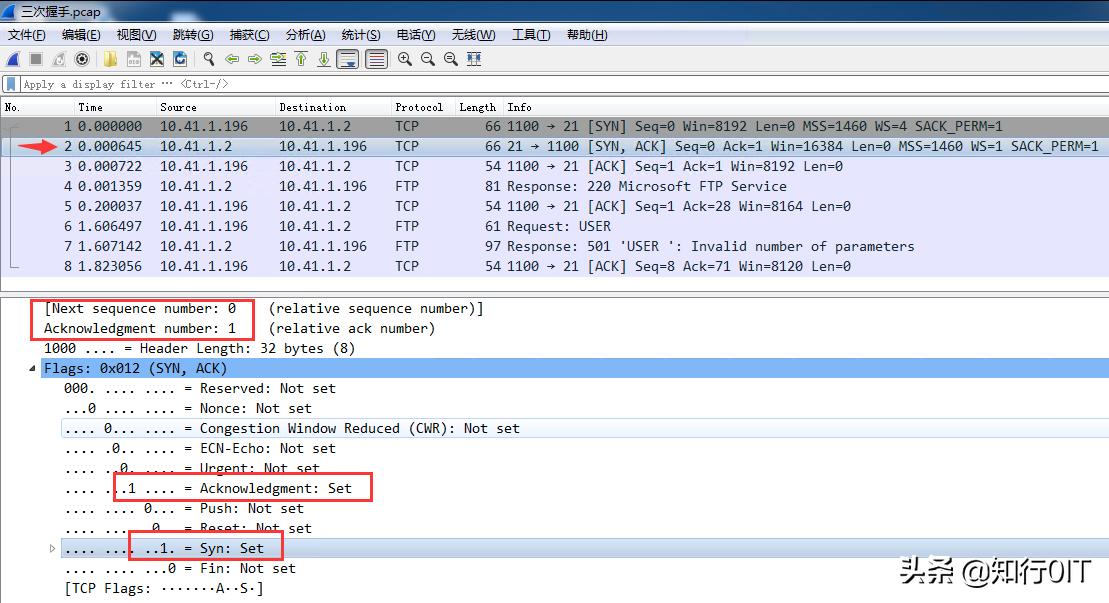
Task: Click the Go to previous packet arrow
Action: coord(232,58)
